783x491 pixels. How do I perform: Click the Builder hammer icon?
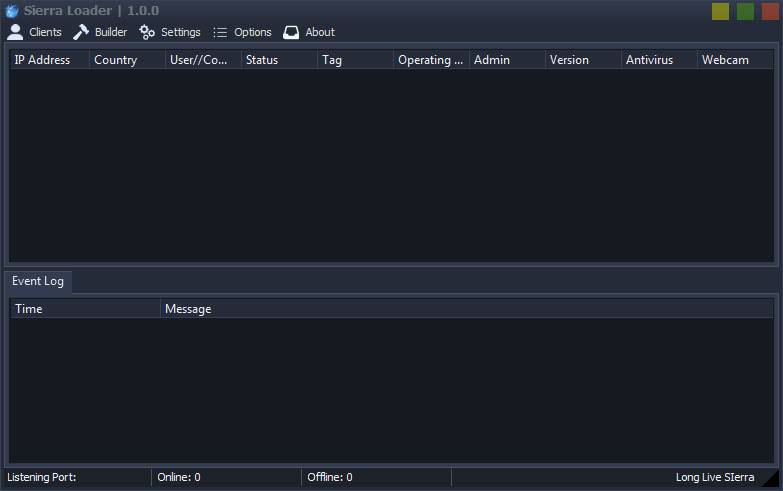pos(81,32)
